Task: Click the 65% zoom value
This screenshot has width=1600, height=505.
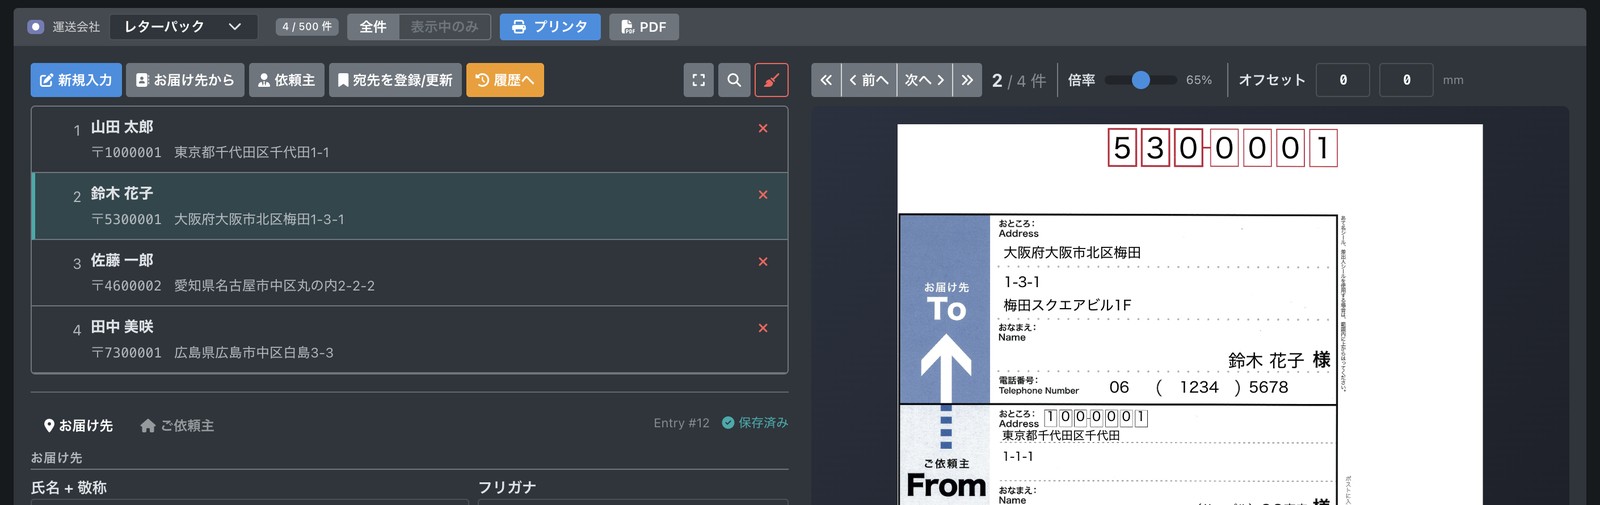Action: click(x=1199, y=80)
